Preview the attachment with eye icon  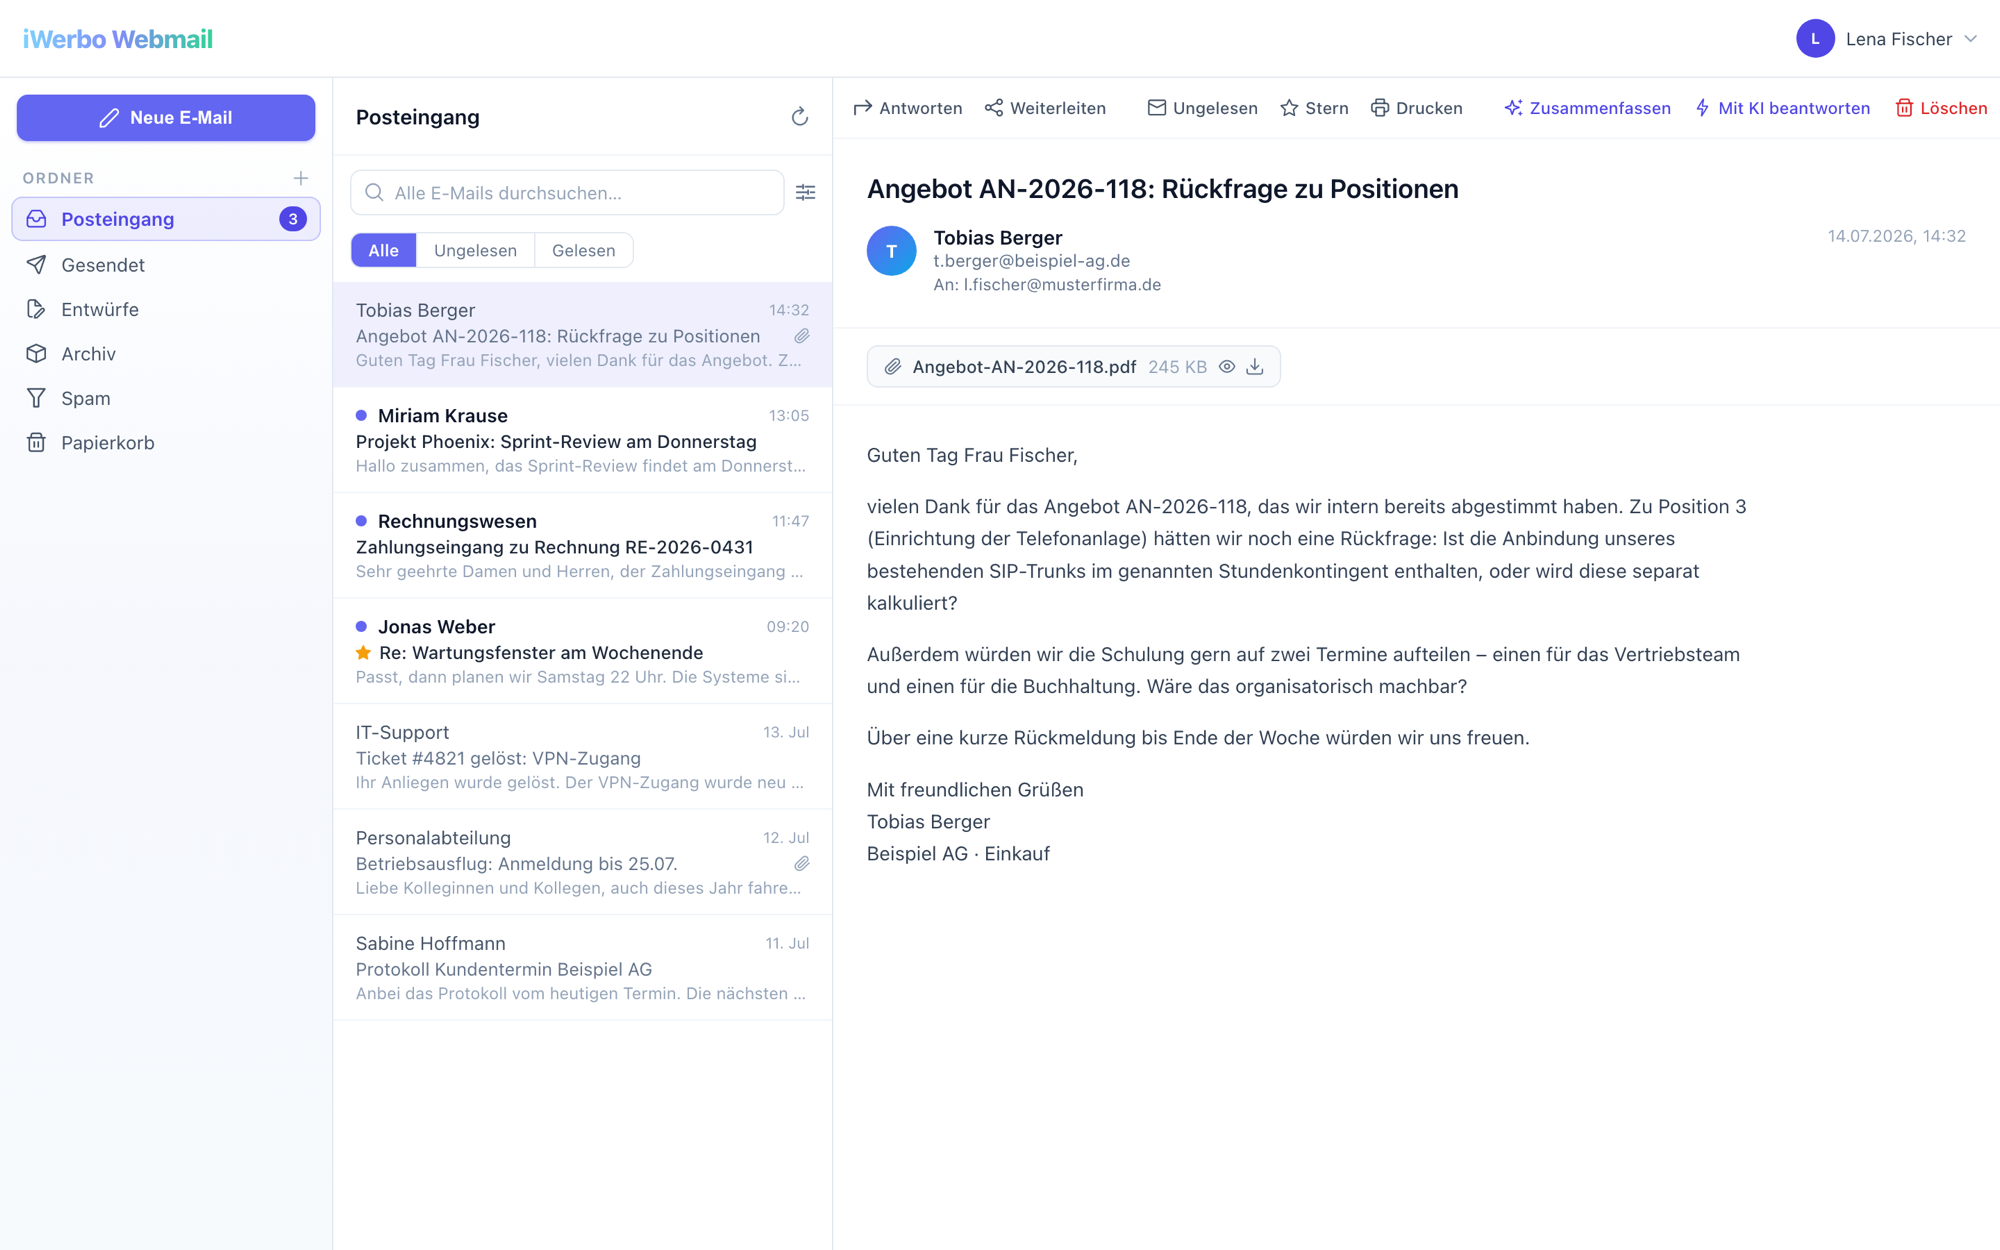click(x=1227, y=367)
